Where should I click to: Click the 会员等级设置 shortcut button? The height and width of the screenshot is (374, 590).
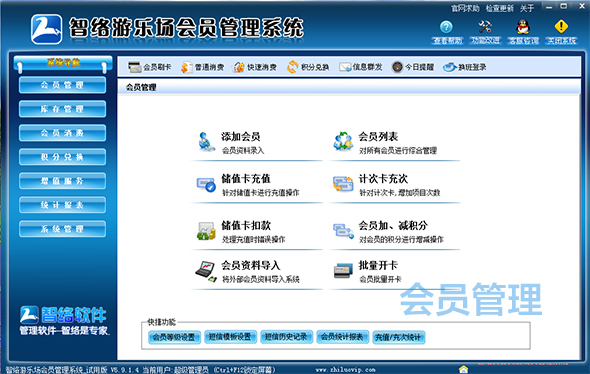point(174,337)
